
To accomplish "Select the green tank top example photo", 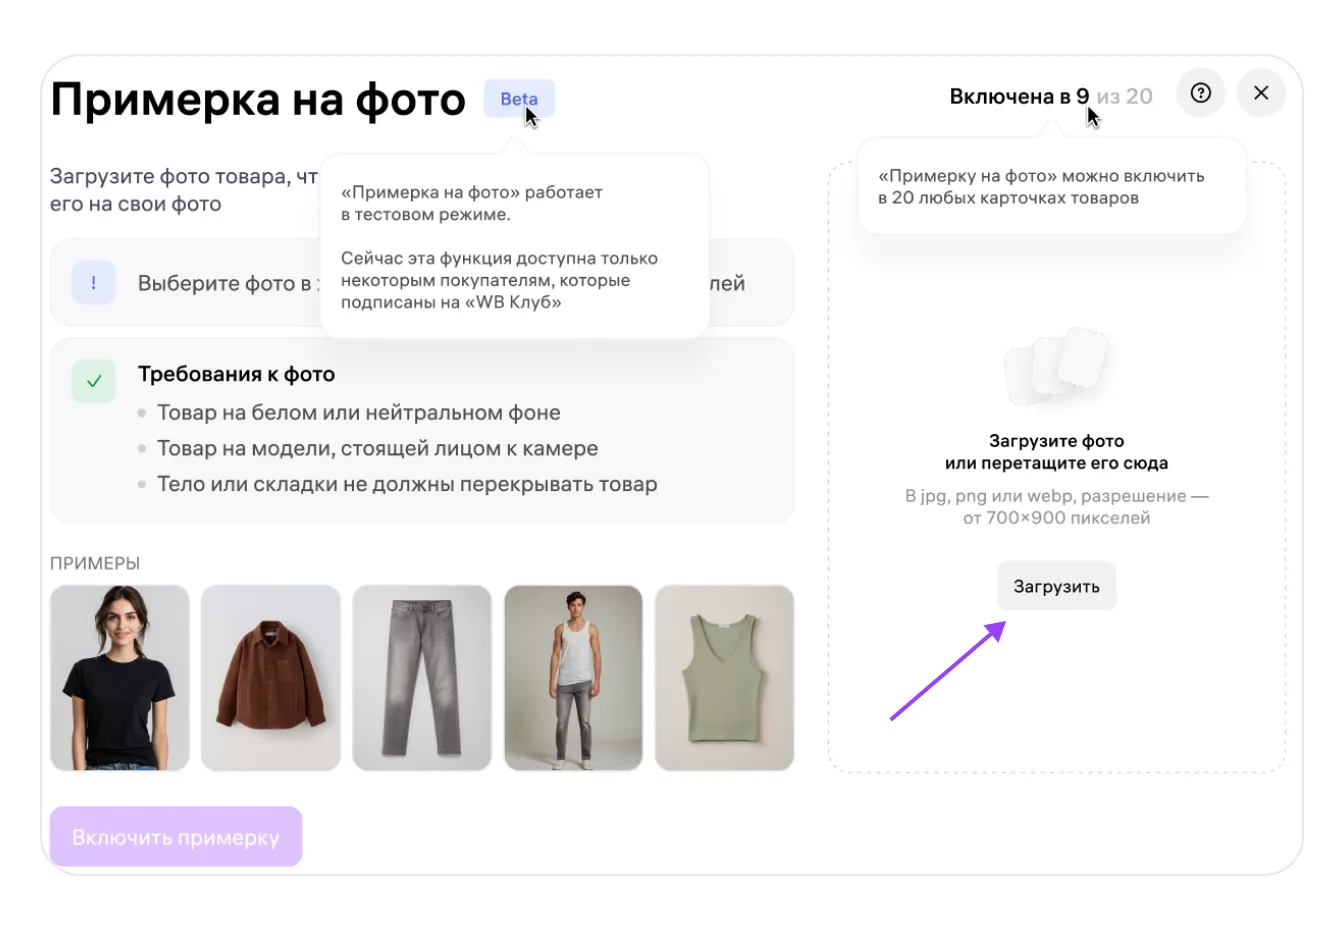I will (724, 678).
